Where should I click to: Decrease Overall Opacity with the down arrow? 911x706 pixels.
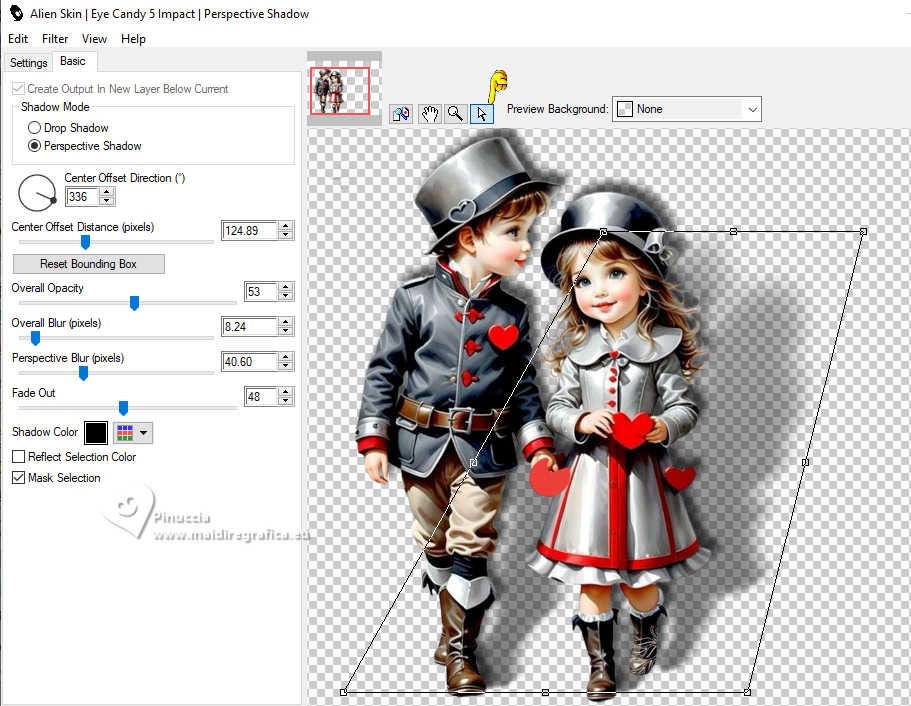pos(285,296)
